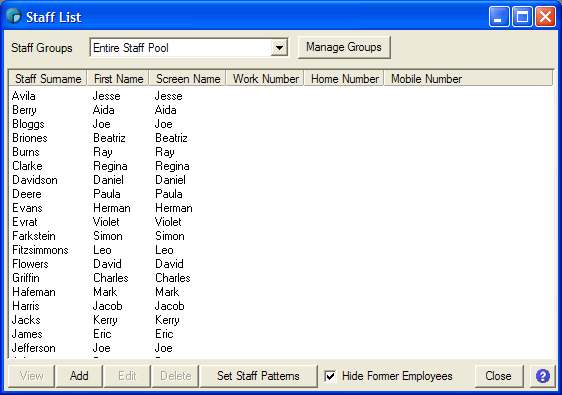Click first name Aida
The width and height of the screenshot is (562, 395).
[104, 110]
